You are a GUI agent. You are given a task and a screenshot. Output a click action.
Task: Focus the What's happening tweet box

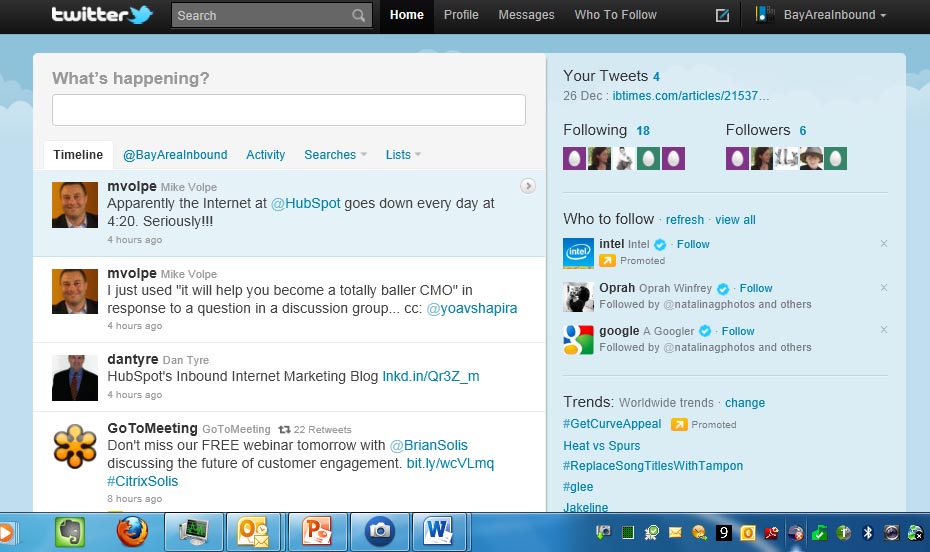289,110
